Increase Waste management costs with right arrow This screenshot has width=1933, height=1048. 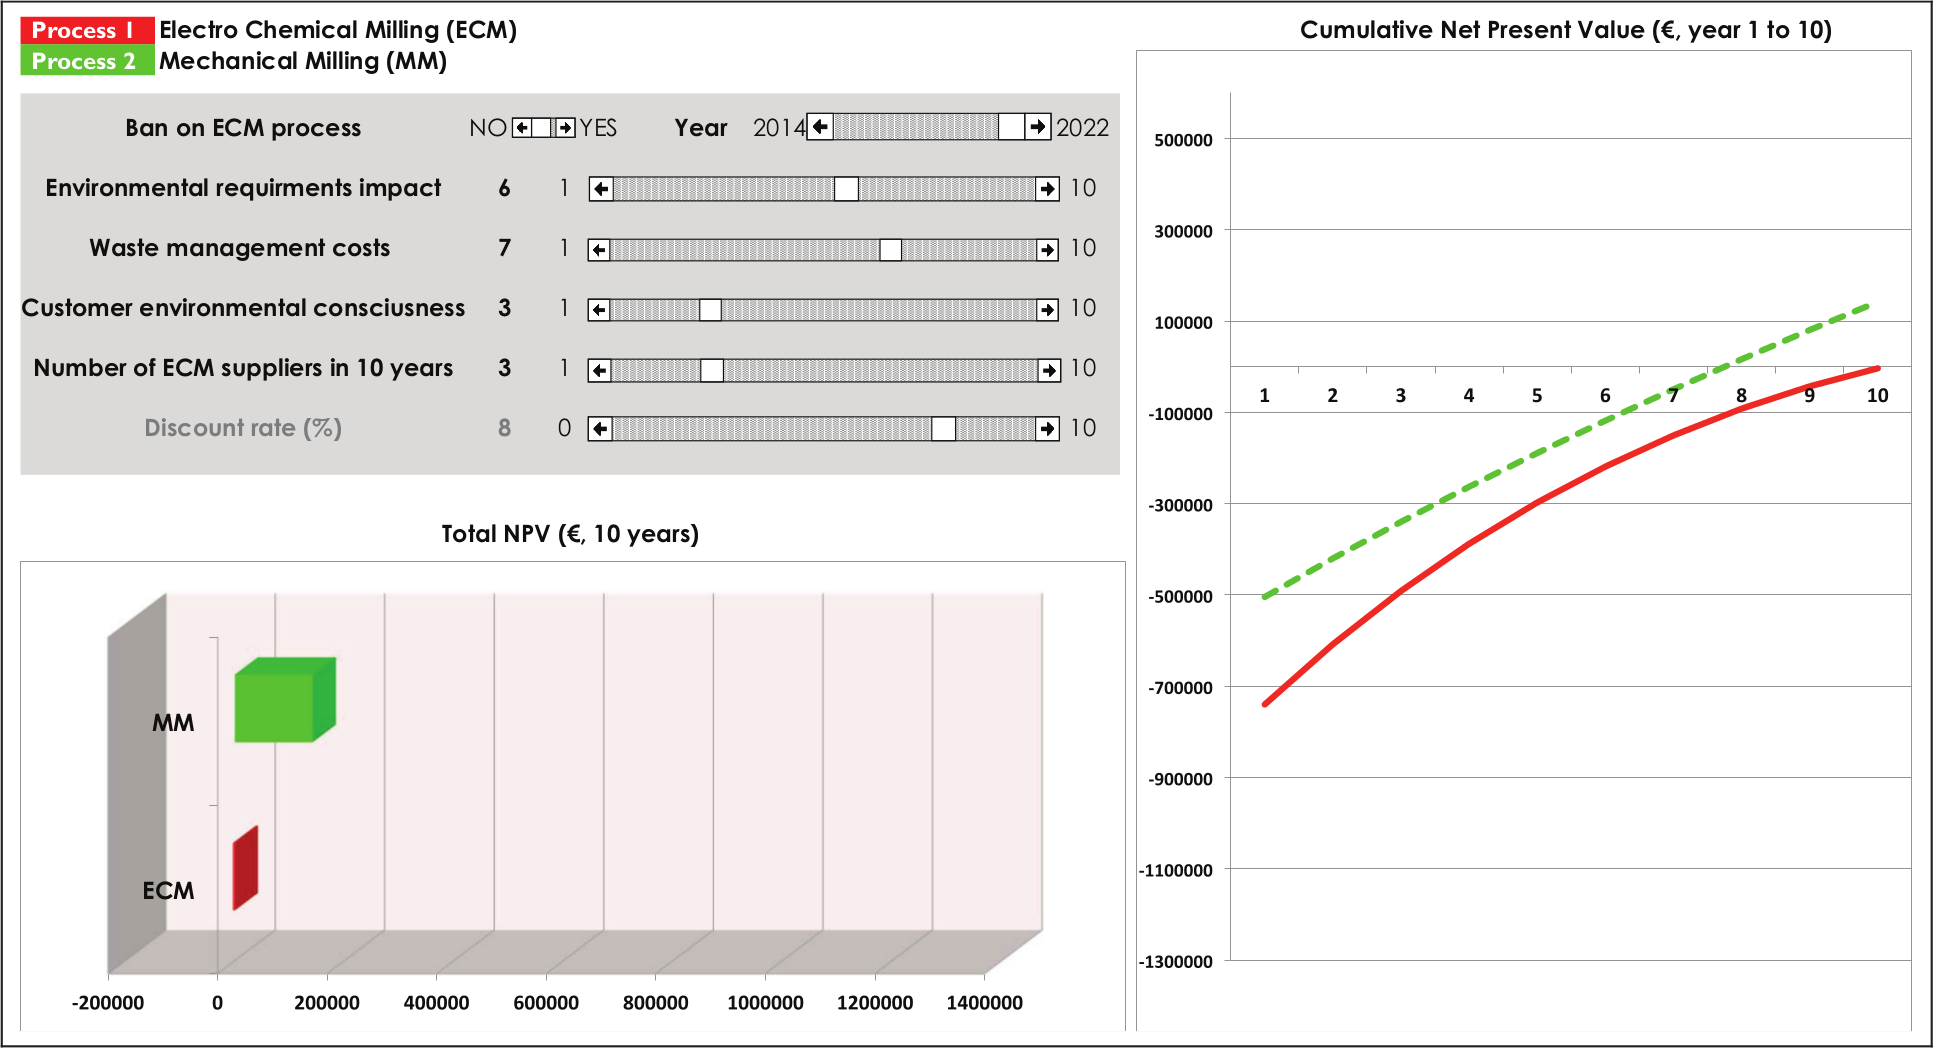tap(1047, 249)
